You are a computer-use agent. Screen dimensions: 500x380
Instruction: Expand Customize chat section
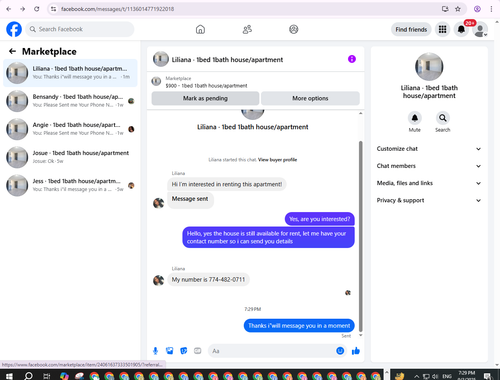(429, 149)
